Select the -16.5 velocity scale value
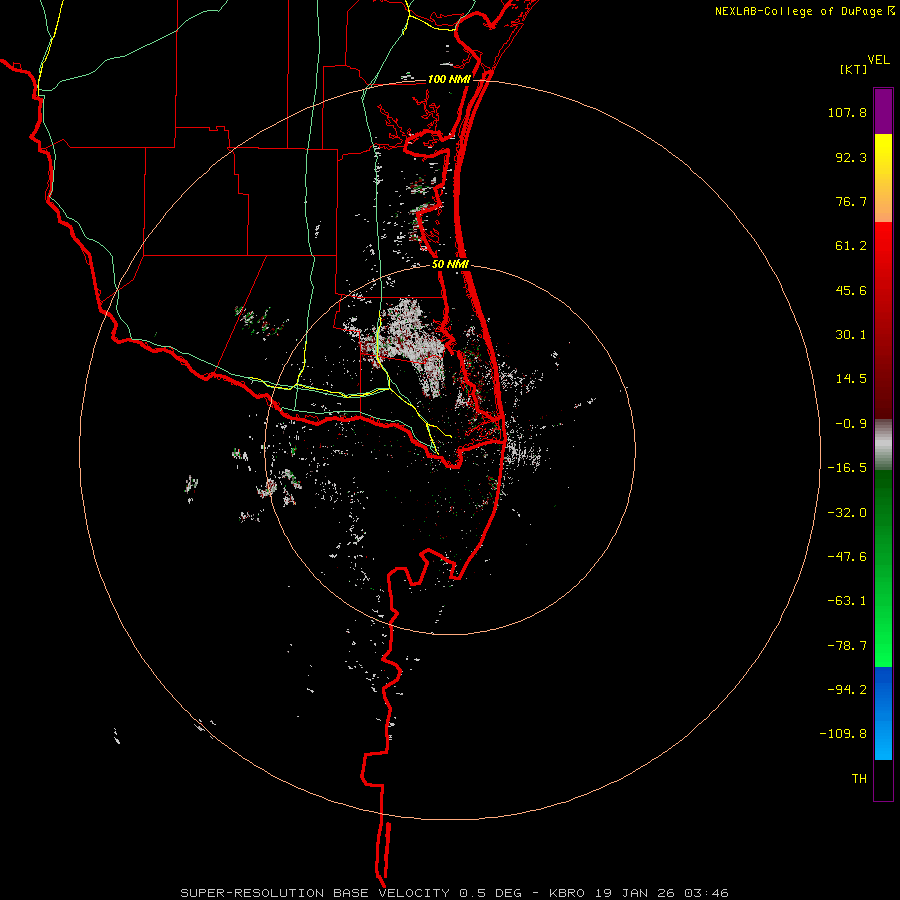This screenshot has width=900, height=900. (x=847, y=468)
